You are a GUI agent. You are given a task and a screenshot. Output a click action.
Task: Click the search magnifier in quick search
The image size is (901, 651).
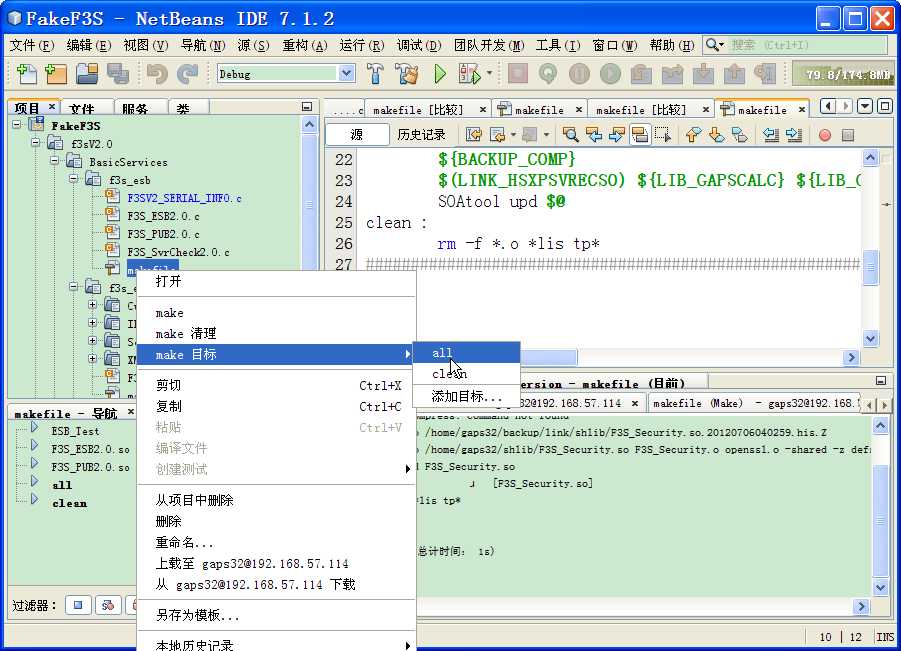(714, 45)
